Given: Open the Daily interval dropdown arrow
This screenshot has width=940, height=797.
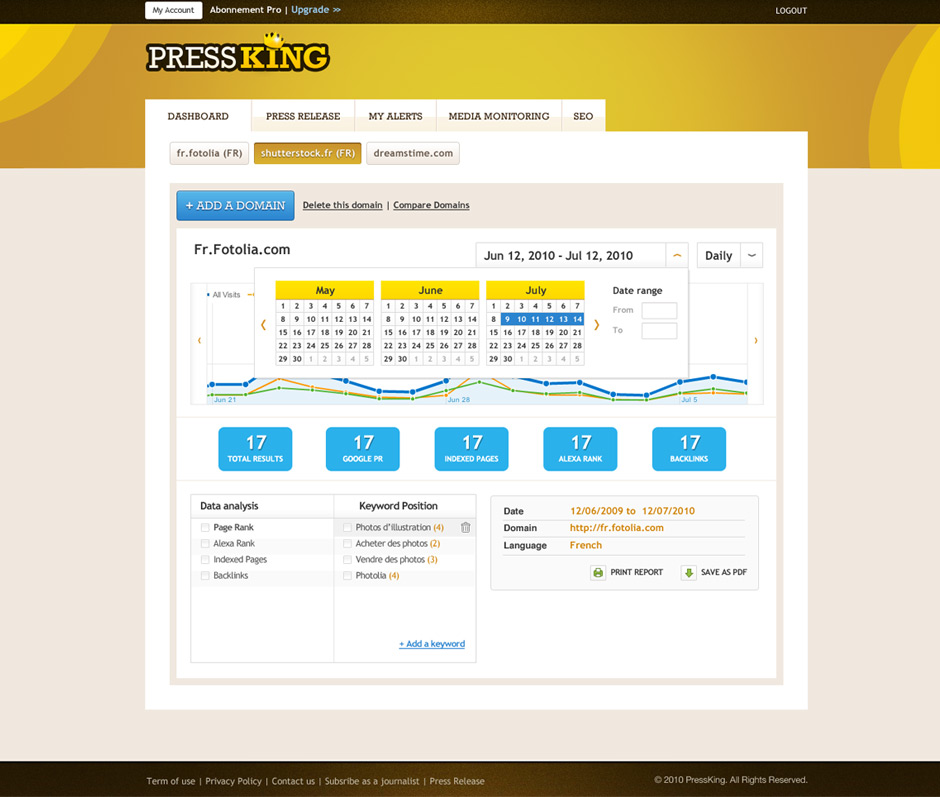Looking at the screenshot, I should [752, 255].
